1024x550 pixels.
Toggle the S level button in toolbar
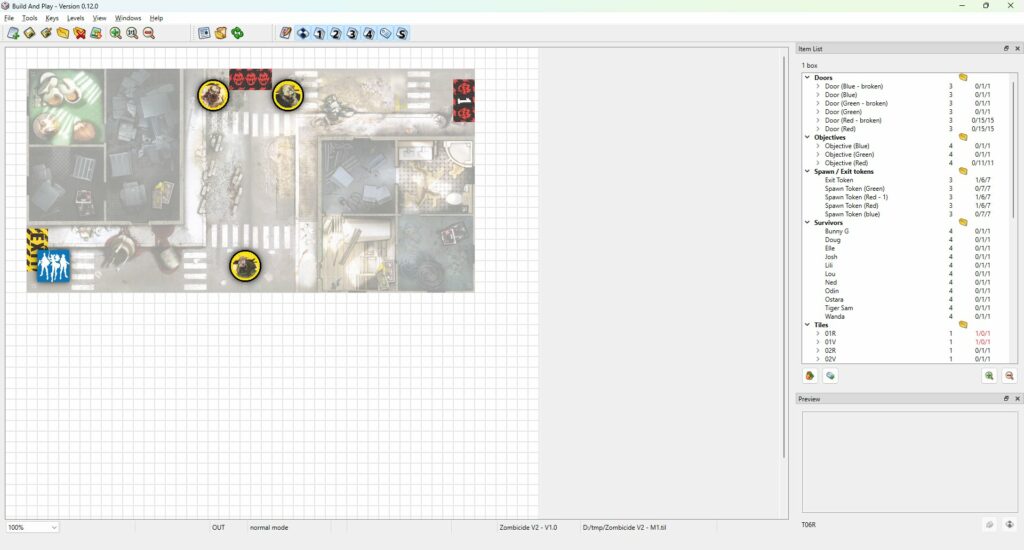(402, 33)
